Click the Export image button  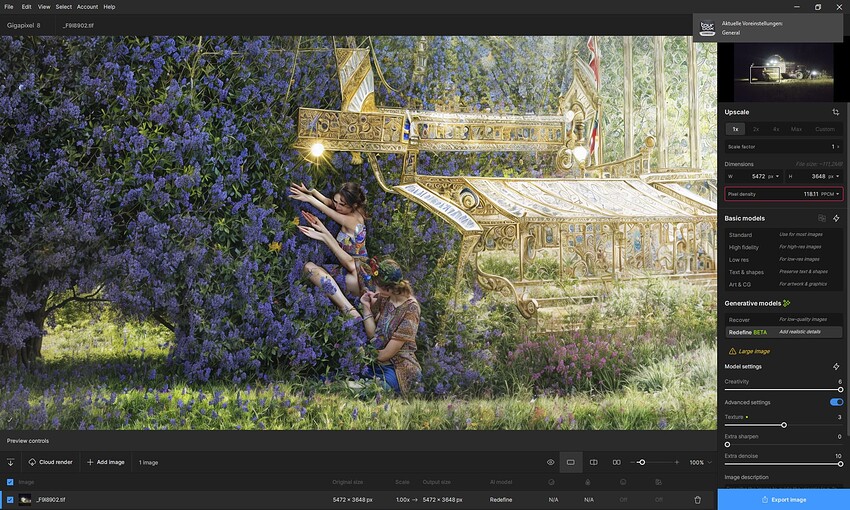pyautogui.click(x=783, y=500)
